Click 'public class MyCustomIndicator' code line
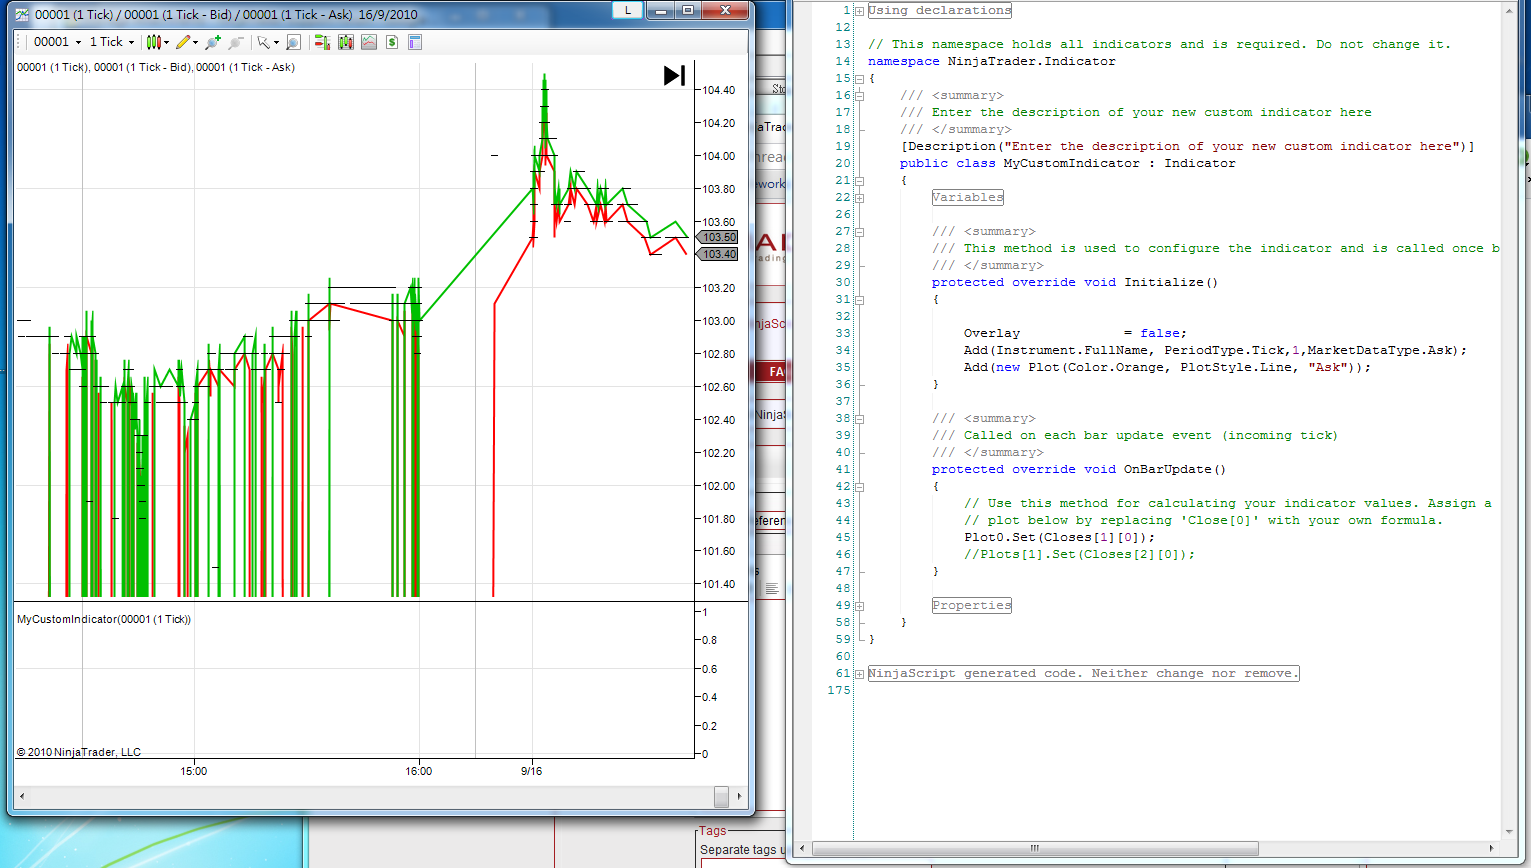 (1068, 163)
